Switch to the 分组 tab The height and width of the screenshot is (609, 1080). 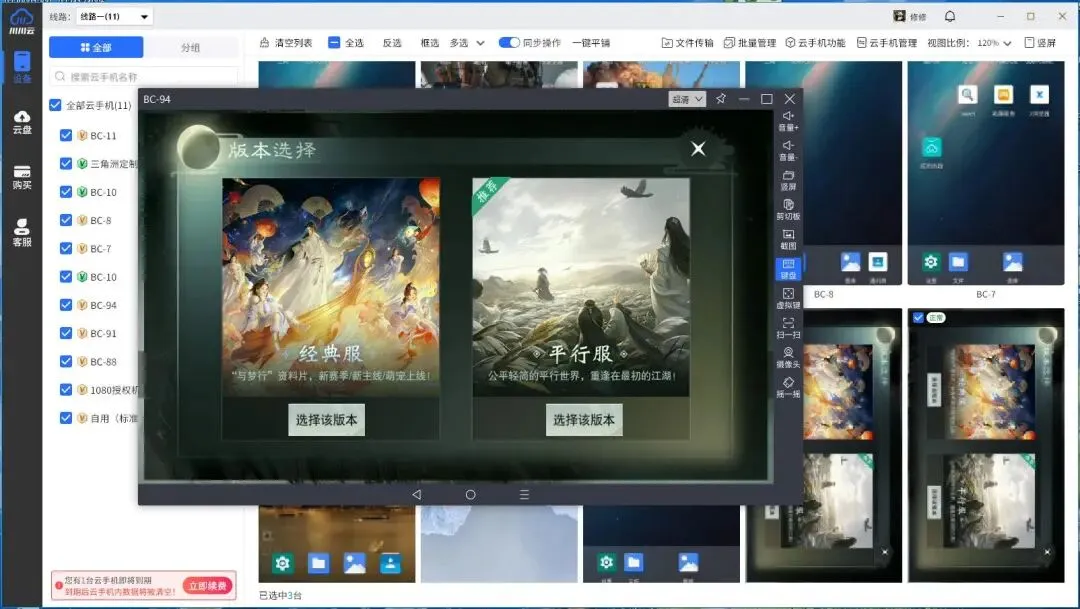point(191,48)
